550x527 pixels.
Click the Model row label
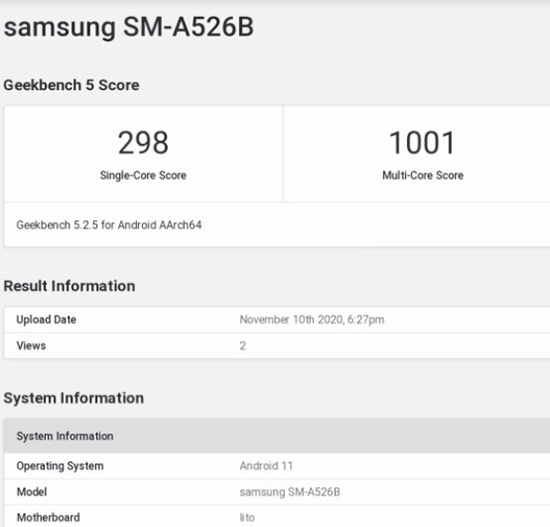[32, 492]
